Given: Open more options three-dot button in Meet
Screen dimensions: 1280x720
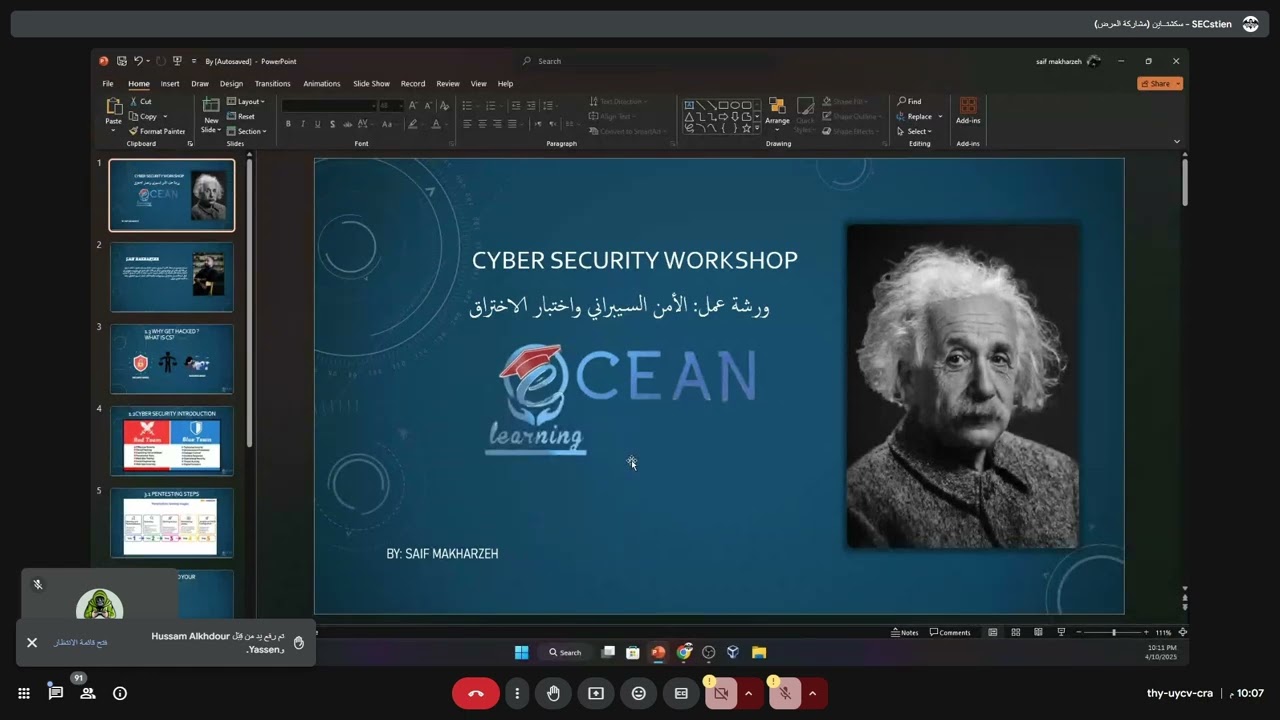Looking at the screenshot, I should point(517,693).
